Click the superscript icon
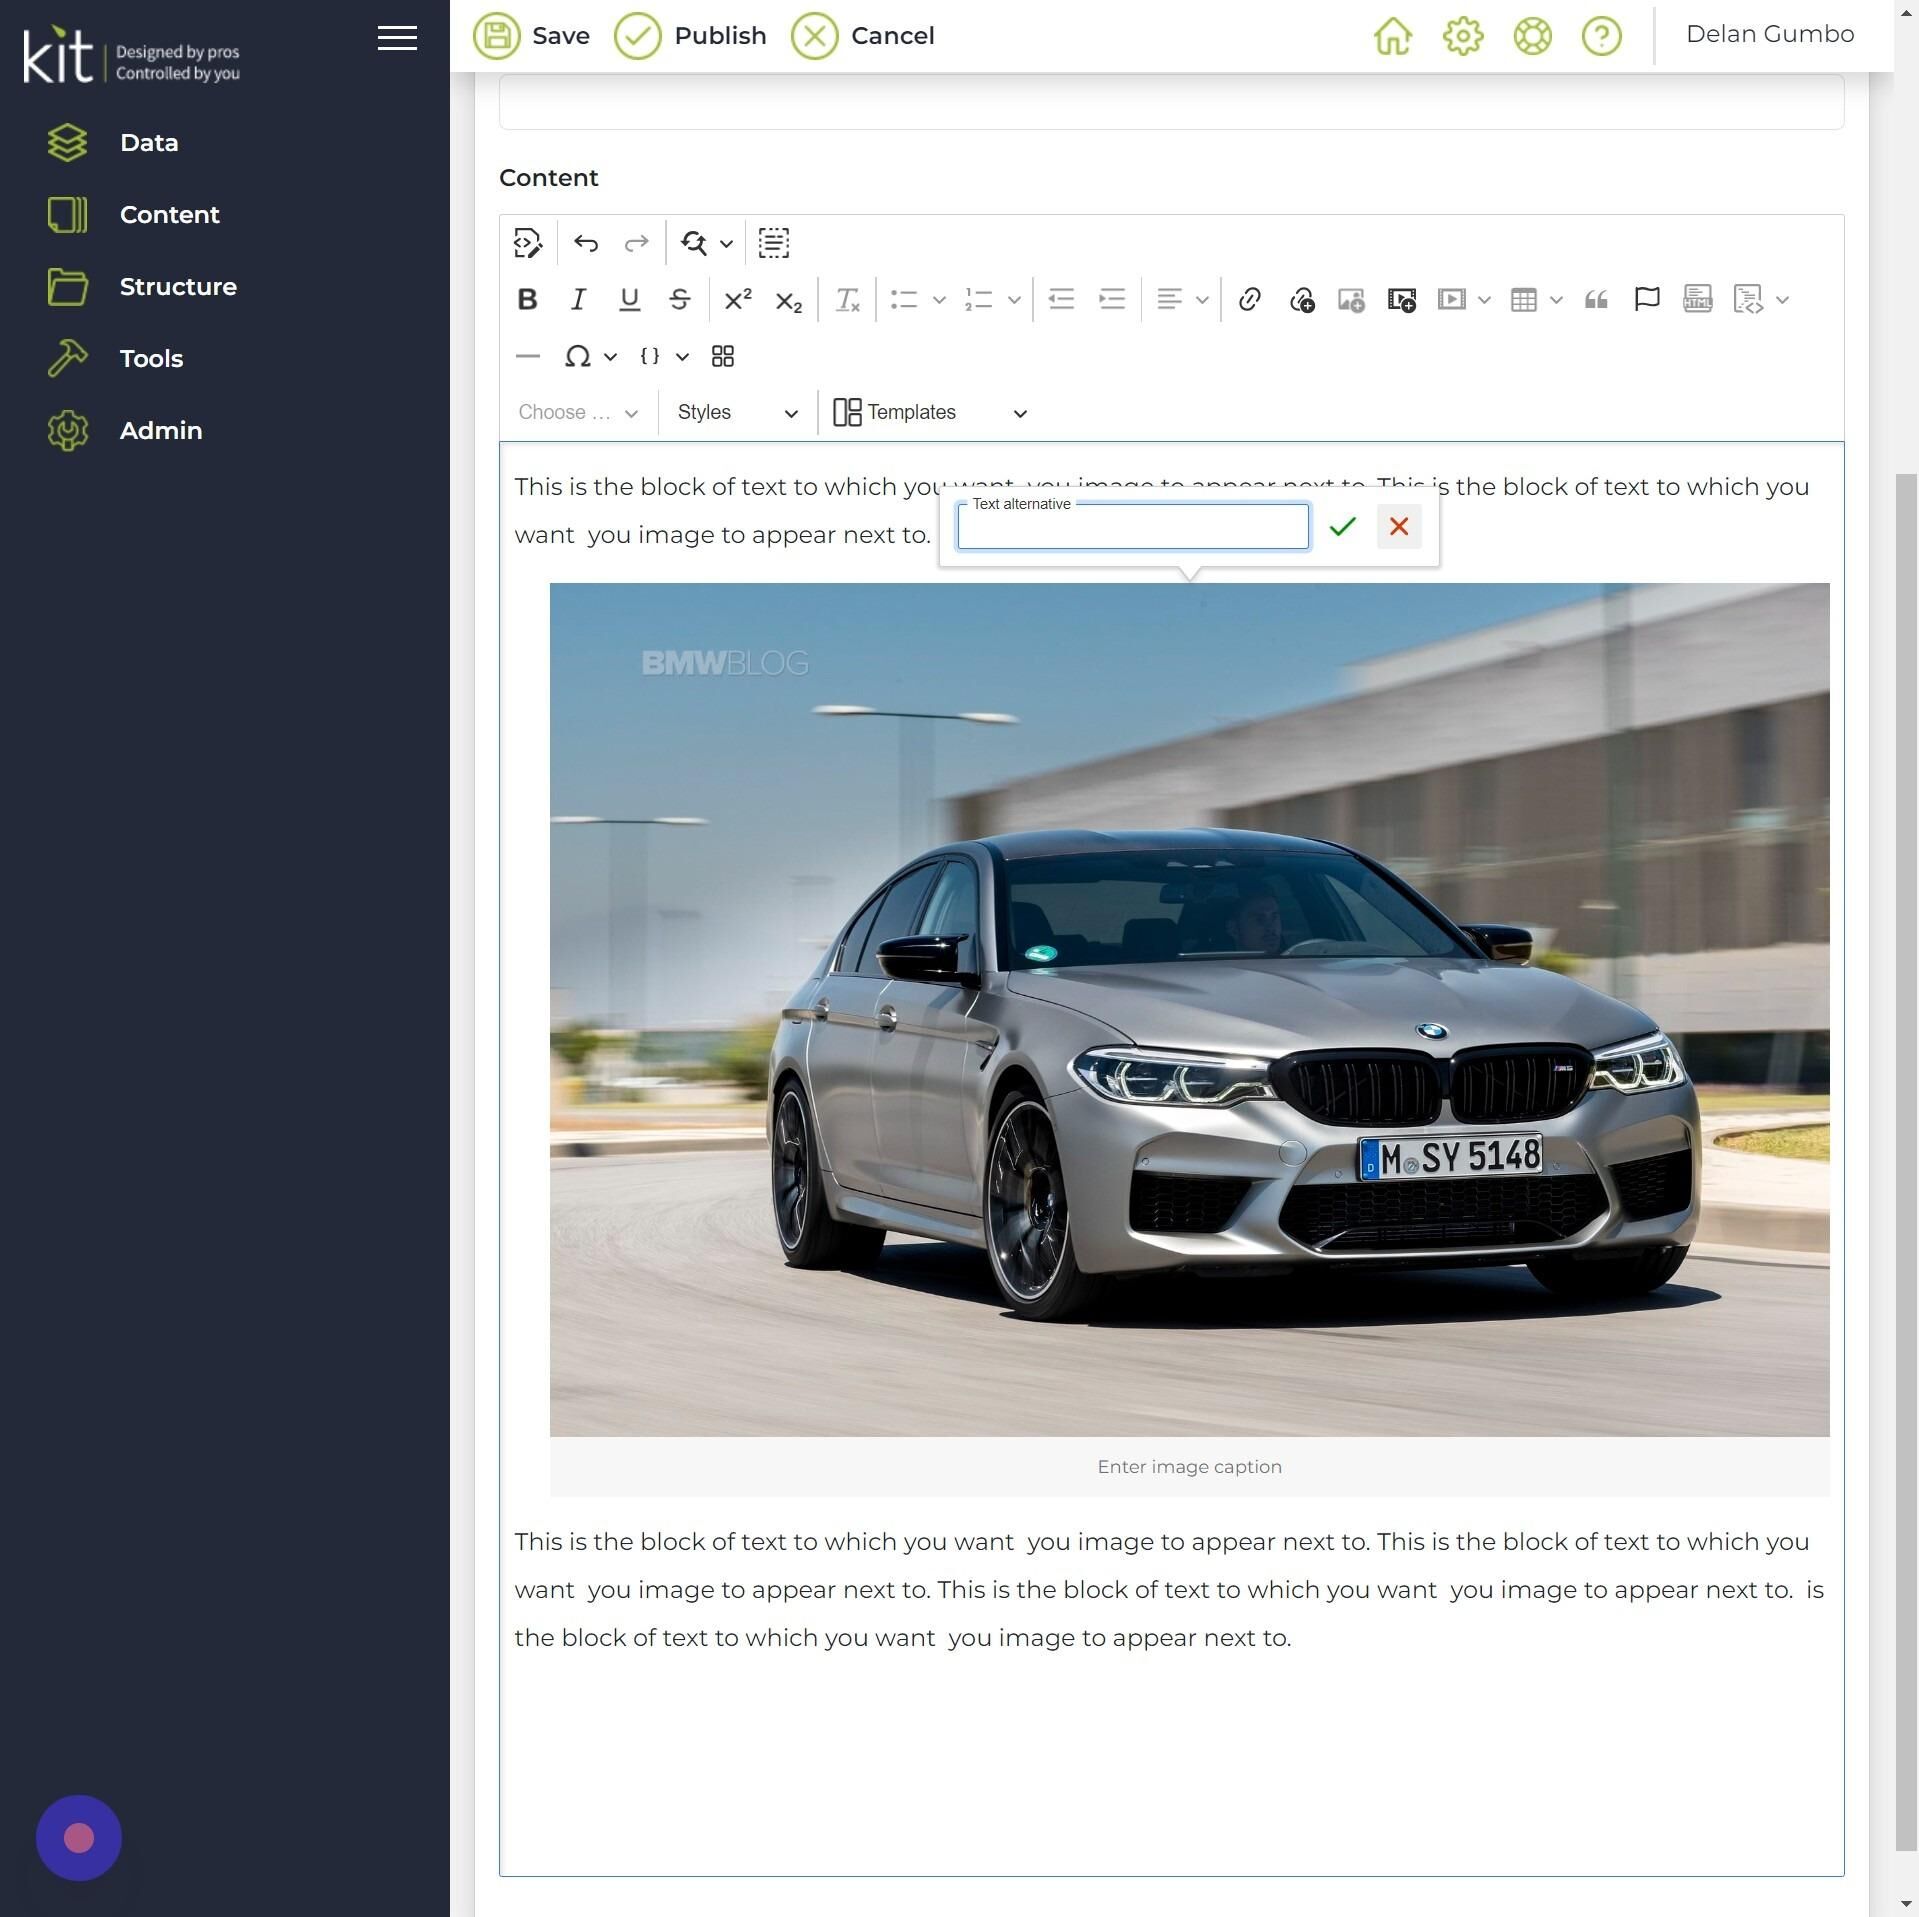Viewport: 1919px width, 1917px height. tap(737, 299)
